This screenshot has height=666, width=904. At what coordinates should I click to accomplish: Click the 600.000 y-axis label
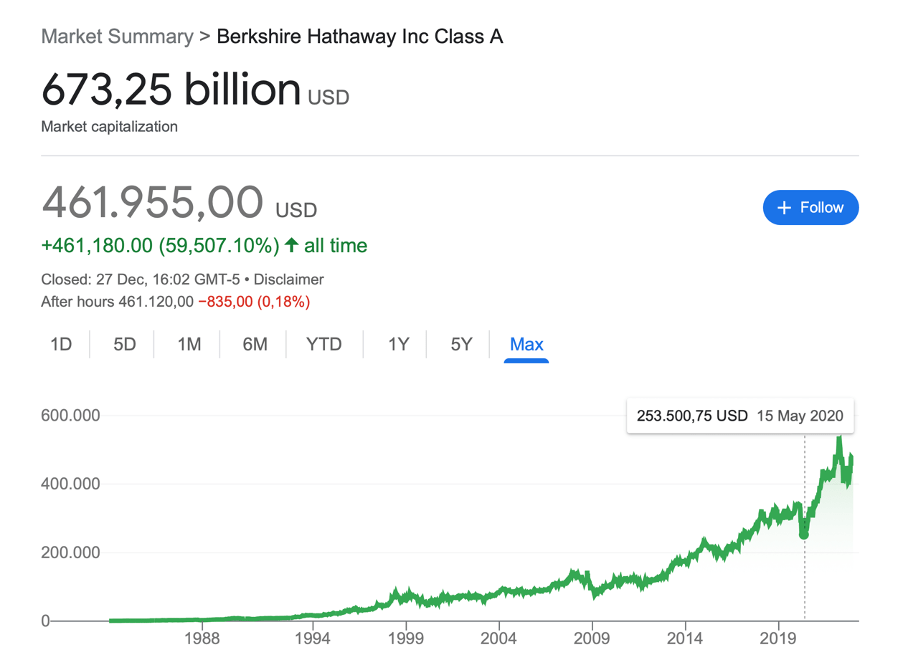(x=70, y=415)
